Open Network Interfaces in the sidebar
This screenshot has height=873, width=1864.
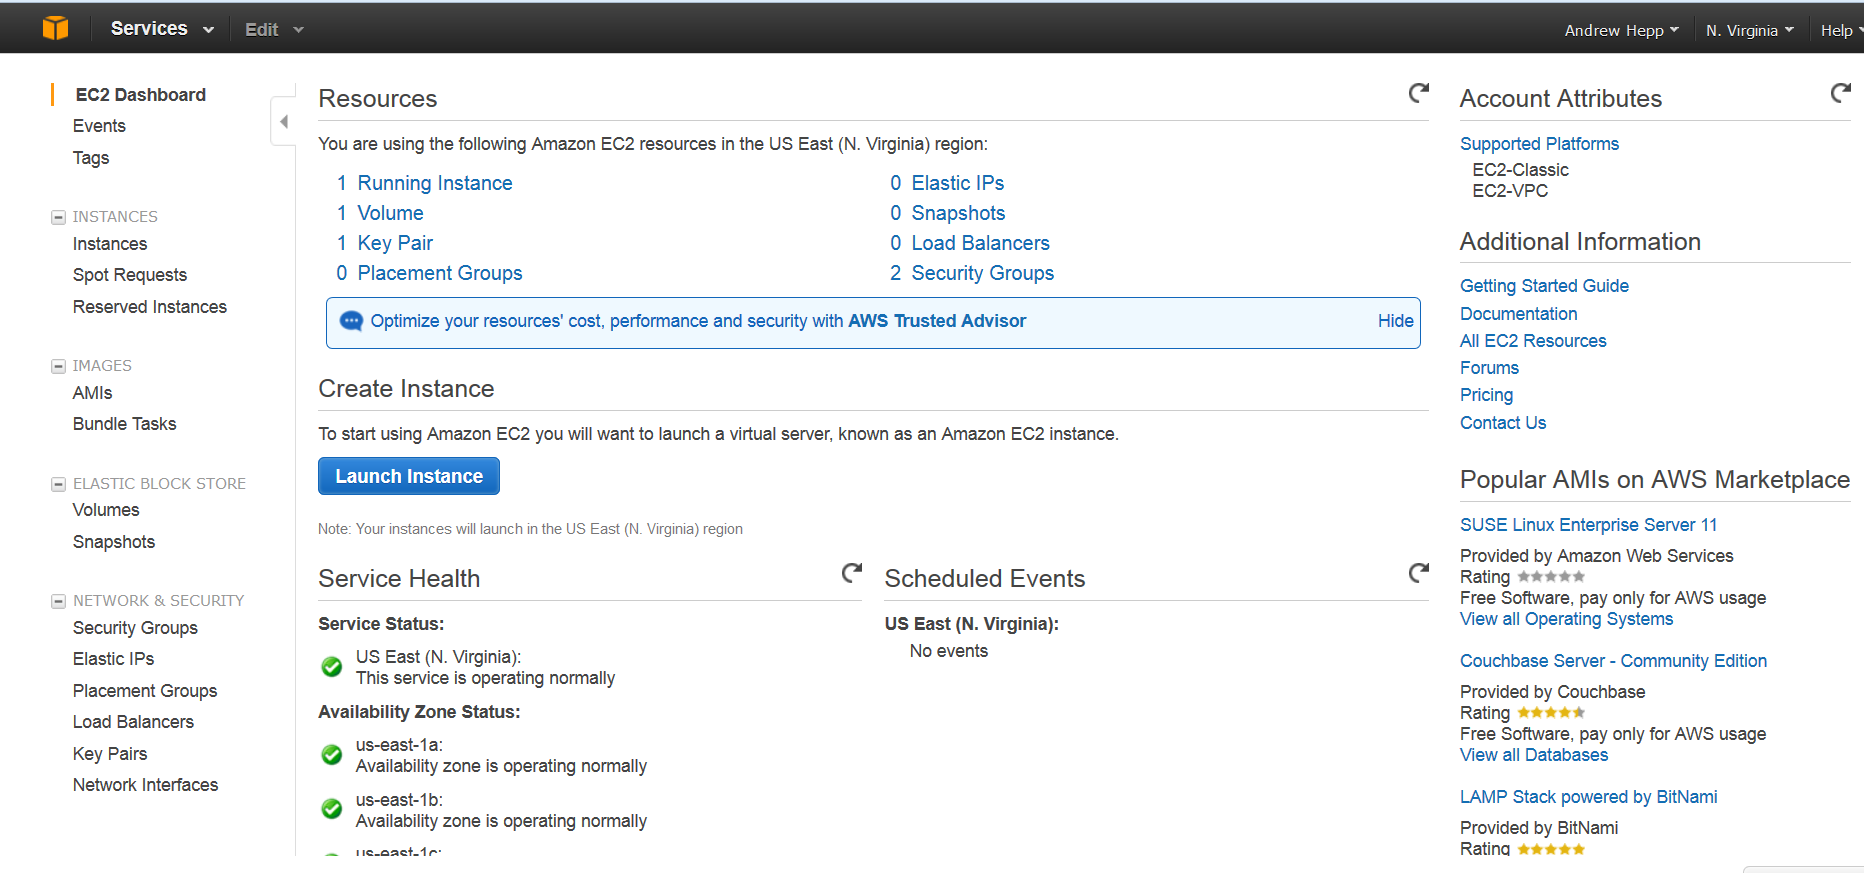coord(145,785)
